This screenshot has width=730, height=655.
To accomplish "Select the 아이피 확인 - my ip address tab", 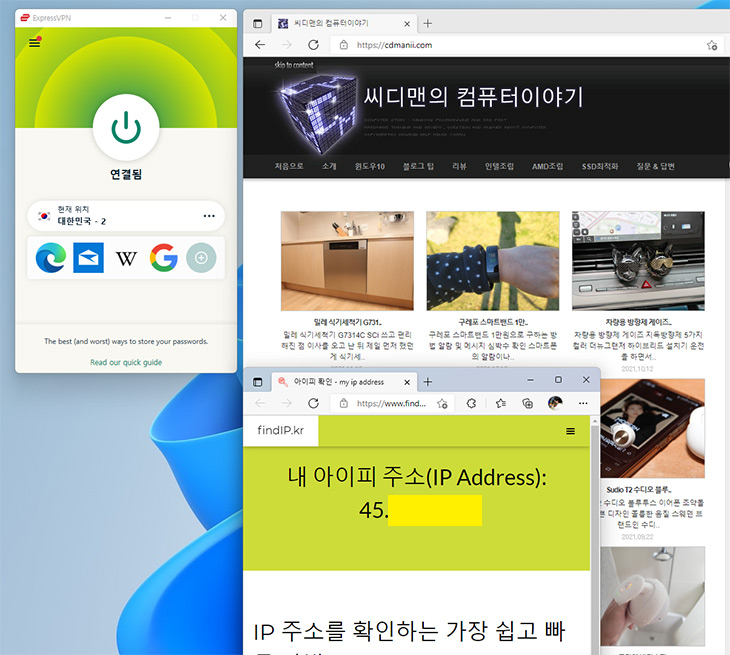I will [x=343, y=382].
